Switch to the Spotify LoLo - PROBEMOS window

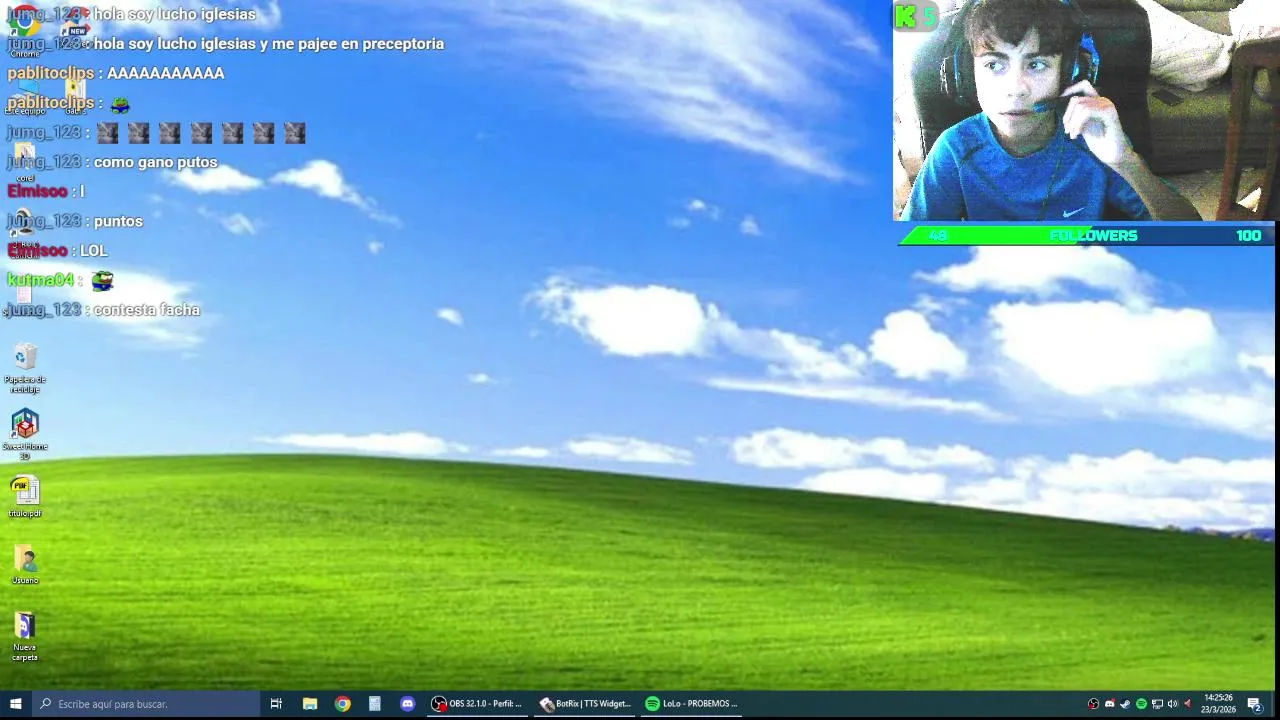click(692, 704)
